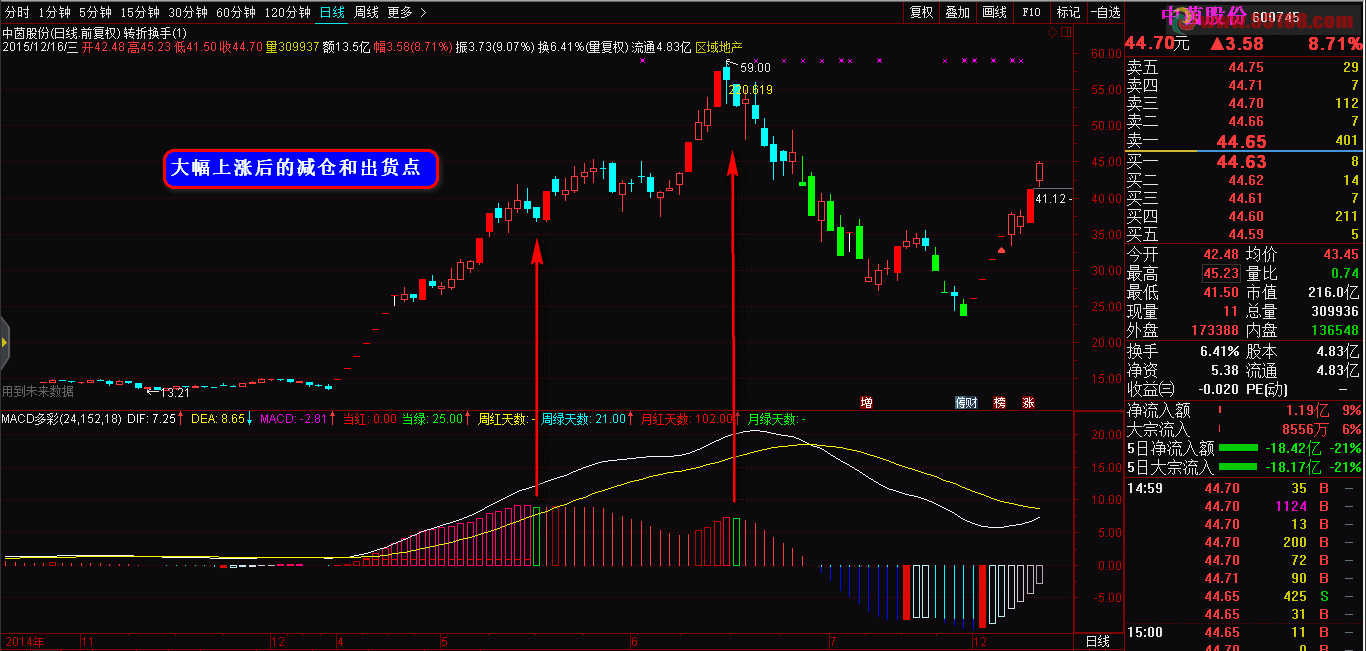This screenshot has width=1366, height=651.
Task: Click the 换手 value 6.41%
Action: [x=1219, y=351]
